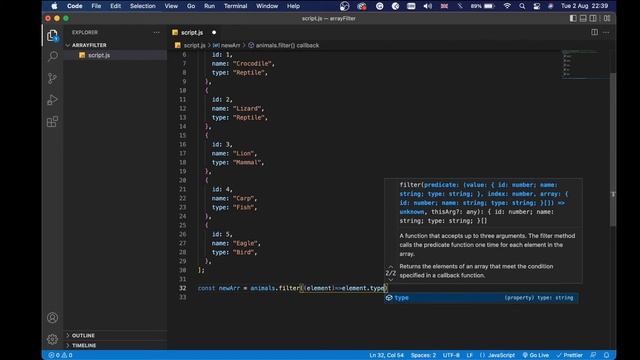Click the "Eagle" string on line 27
Screen dimensions: 640x360
(246, 243)
